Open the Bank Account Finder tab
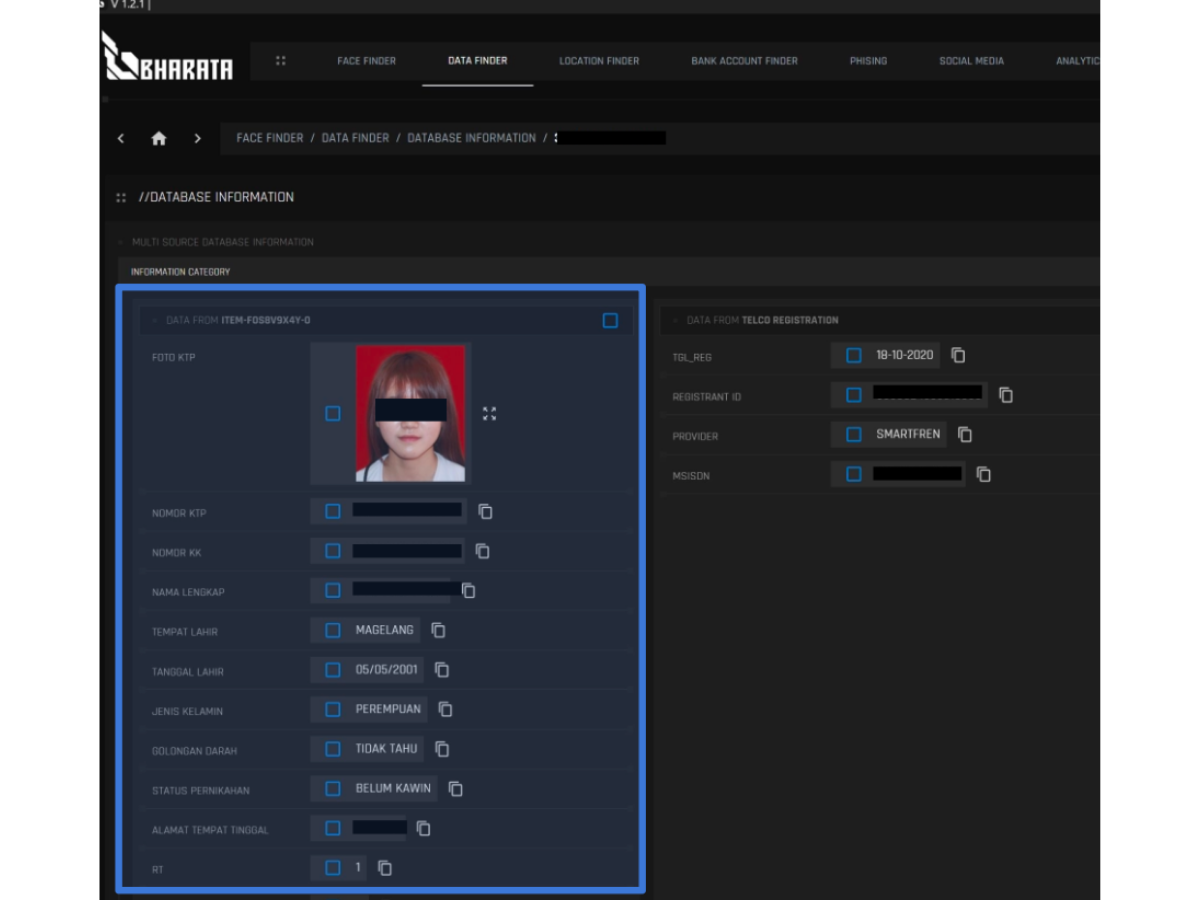This screenshot has width=1200, height=900. click(x=744, y=61)
